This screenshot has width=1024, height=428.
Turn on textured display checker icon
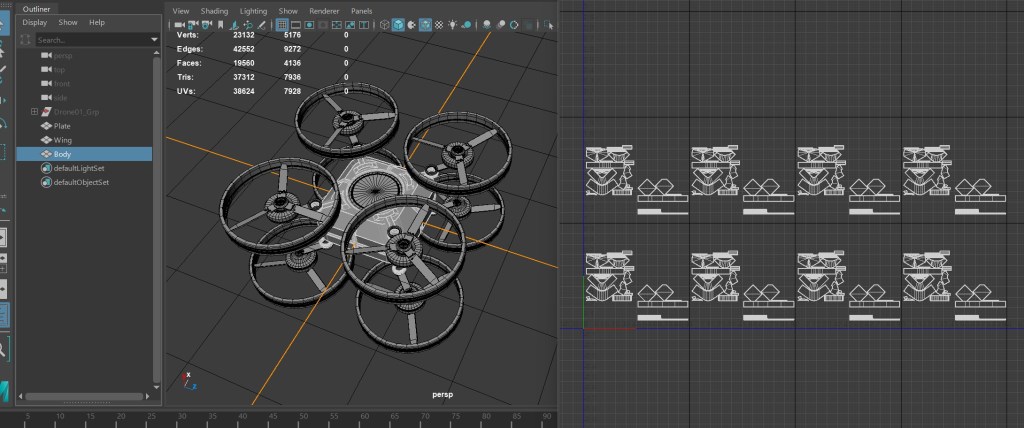(438, 25)
